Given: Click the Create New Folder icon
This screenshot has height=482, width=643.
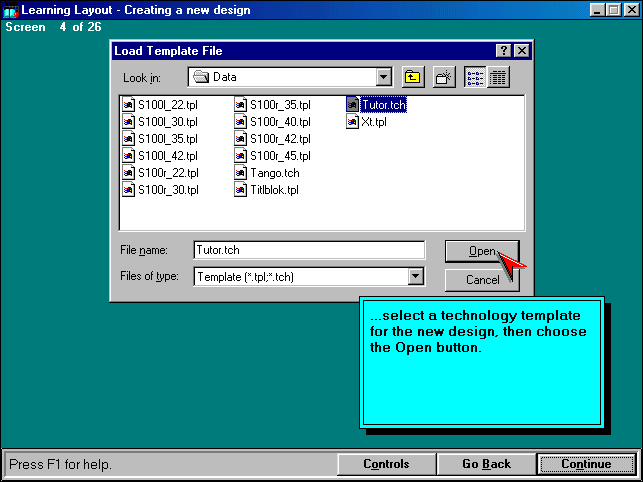Looking at the screenshot, I should point(444,77).
